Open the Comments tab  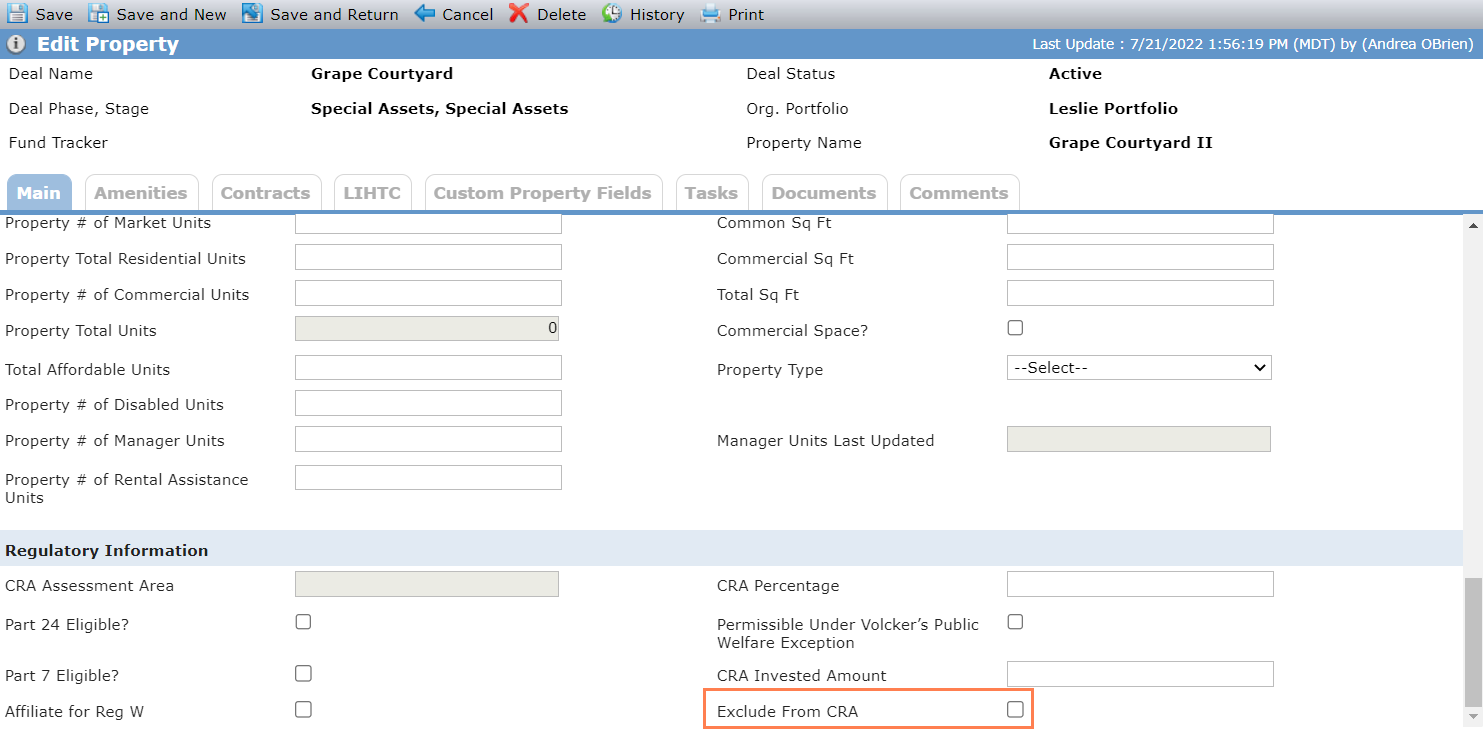959,193
